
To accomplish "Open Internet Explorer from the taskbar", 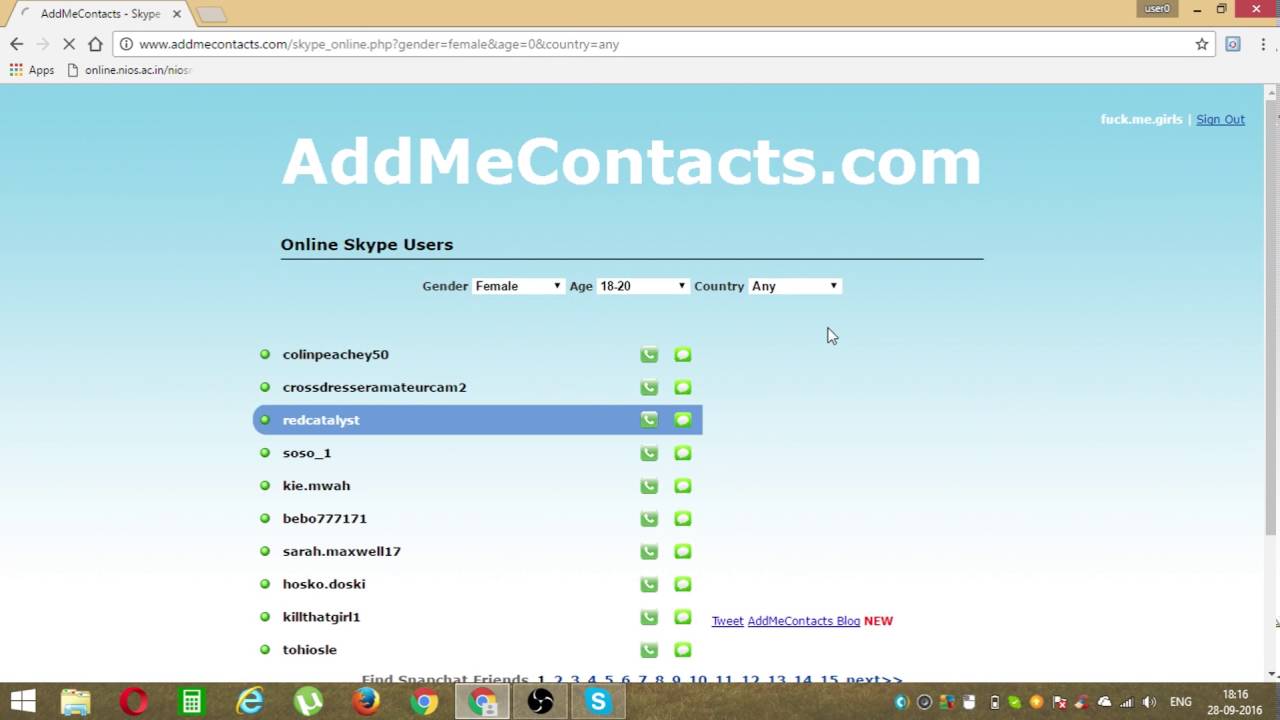I will [250, 701].
